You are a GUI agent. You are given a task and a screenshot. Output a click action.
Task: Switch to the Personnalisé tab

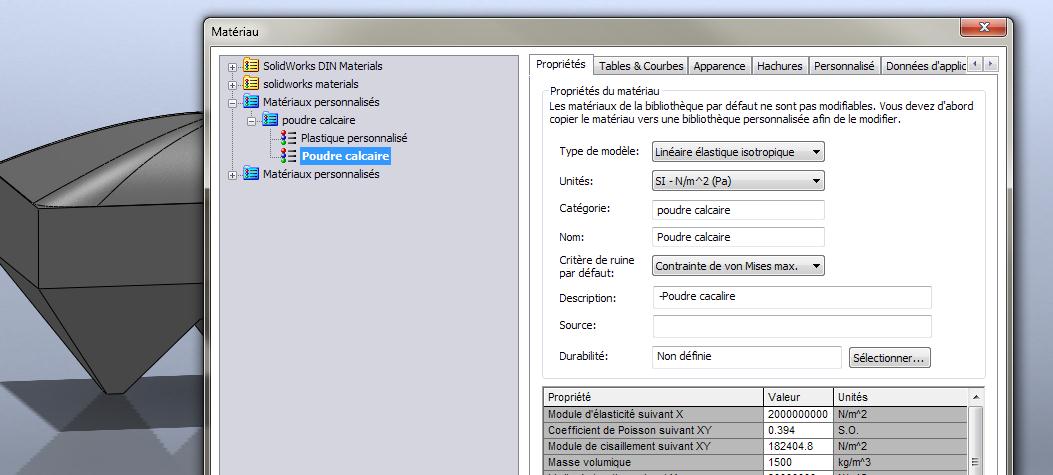pyautogui.click(x=844, y=66)
